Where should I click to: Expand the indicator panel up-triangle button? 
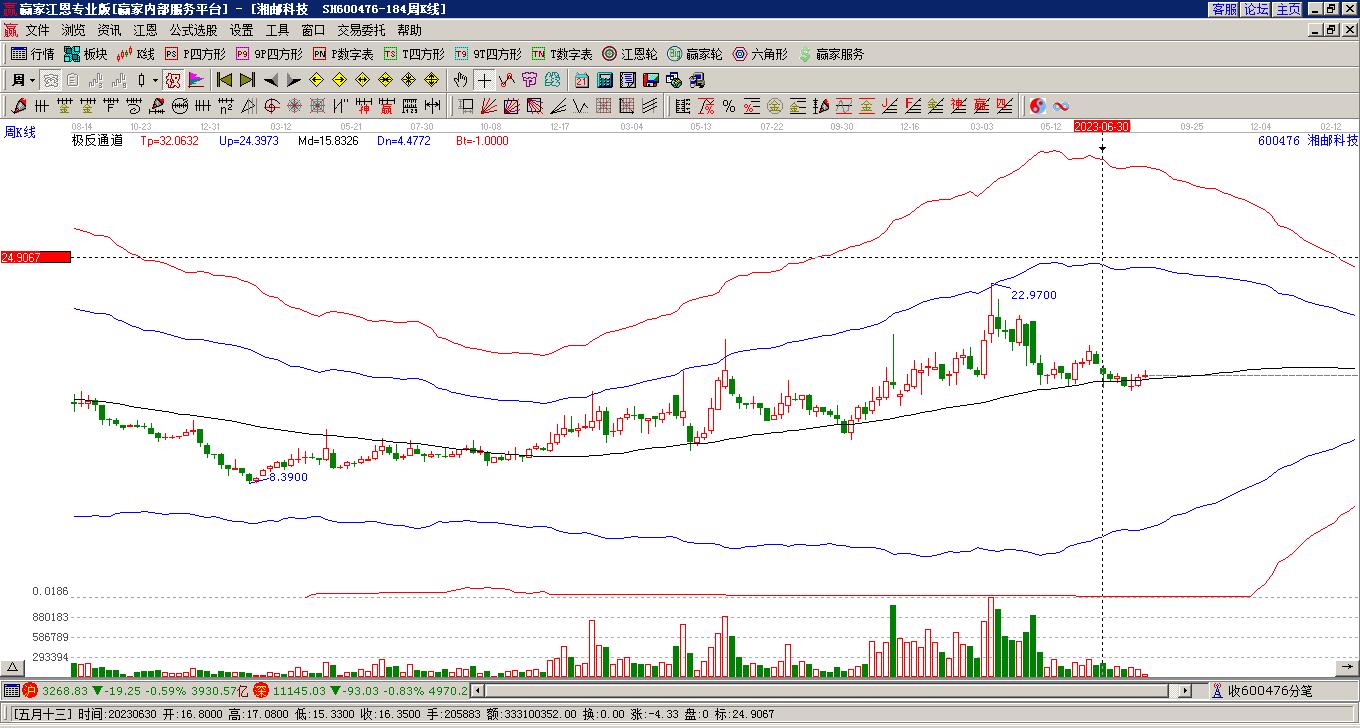13,667
